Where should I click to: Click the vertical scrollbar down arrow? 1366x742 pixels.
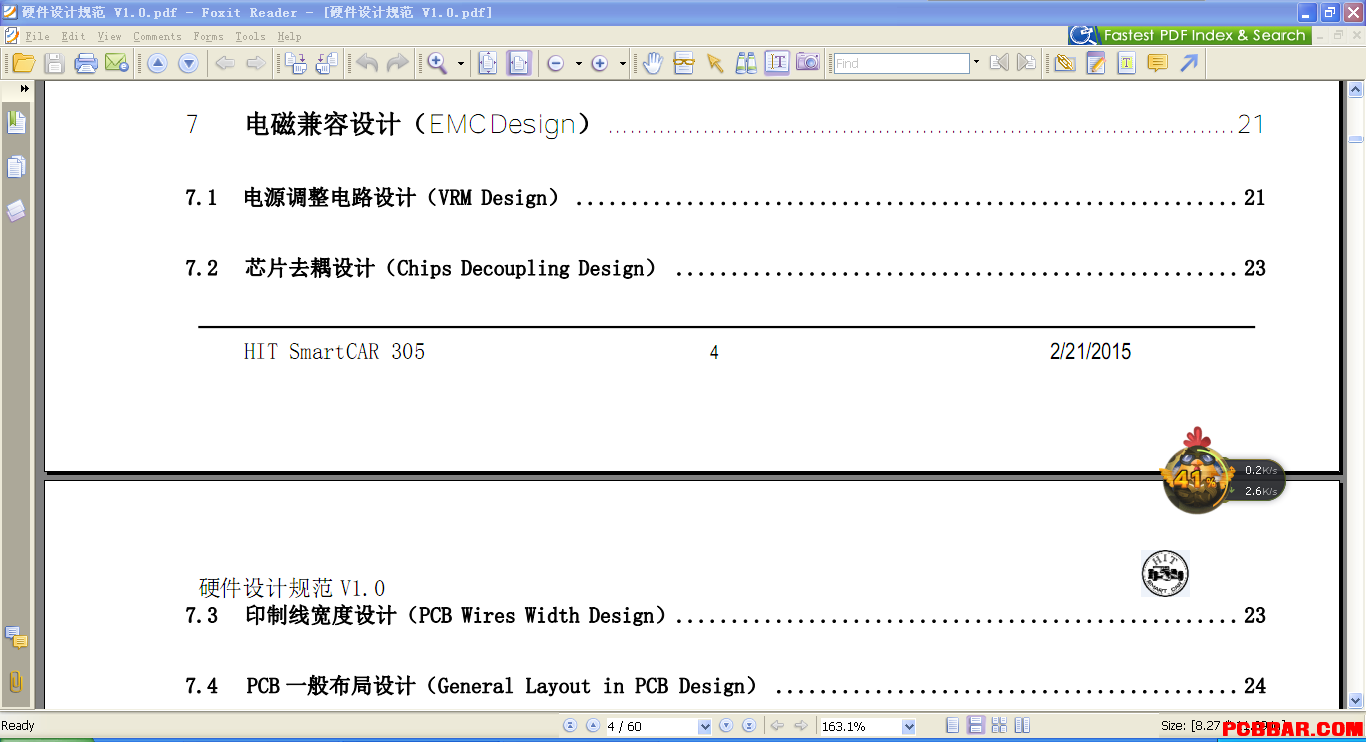coord(1356,701)
